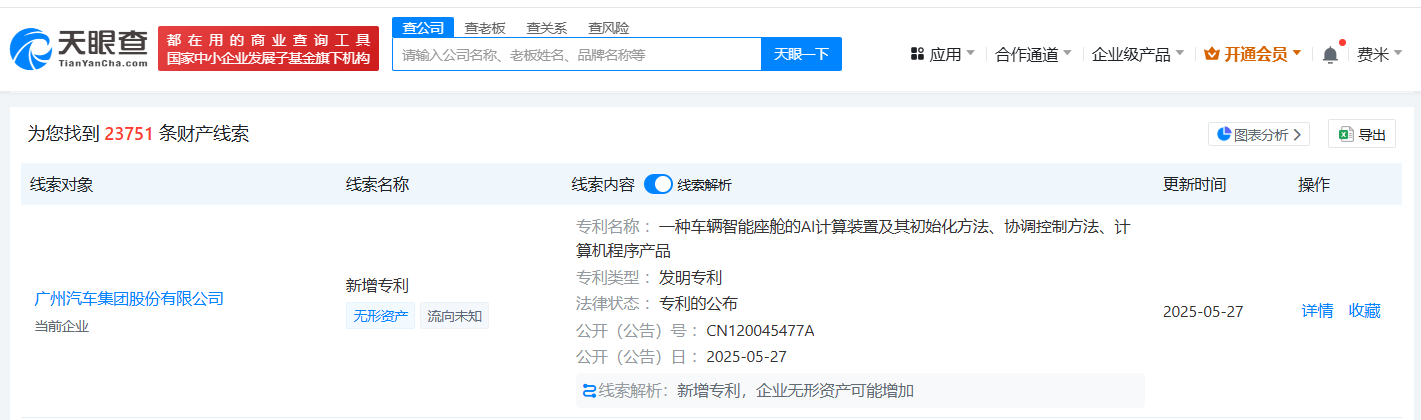1421x420 pixels.
Task: Click the Excel export icon
Action: tap(1346, 134)
